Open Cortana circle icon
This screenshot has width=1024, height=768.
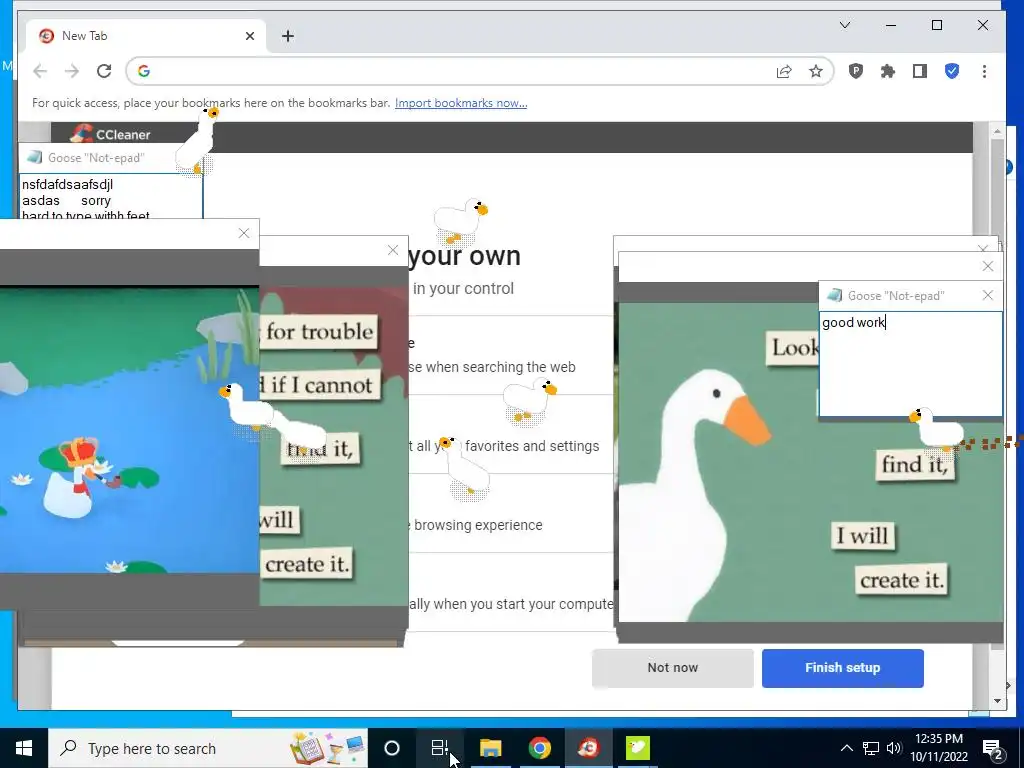[x=392, y=748]
